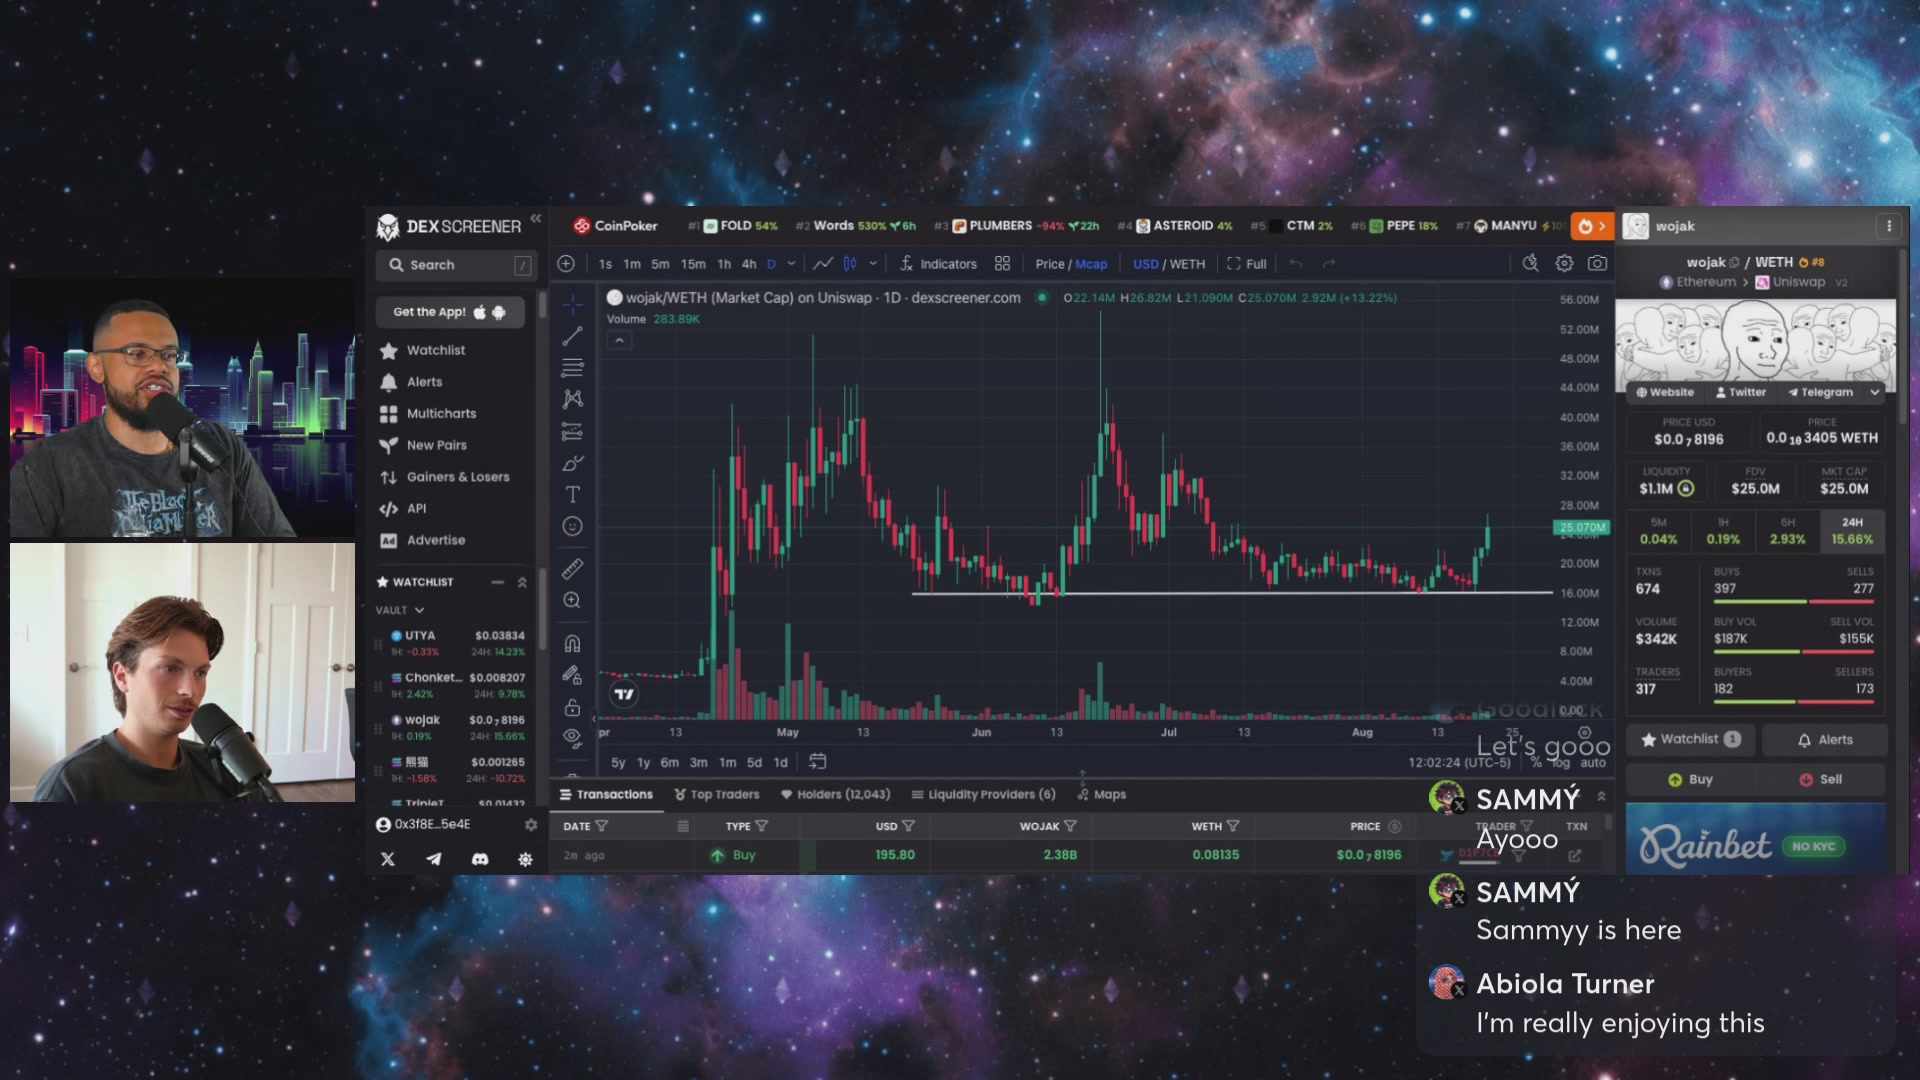The width and height of the screenshot is (1920, 1080).
Task: Toggle chart drawings visibility eye icon
Action: point(572,738)
